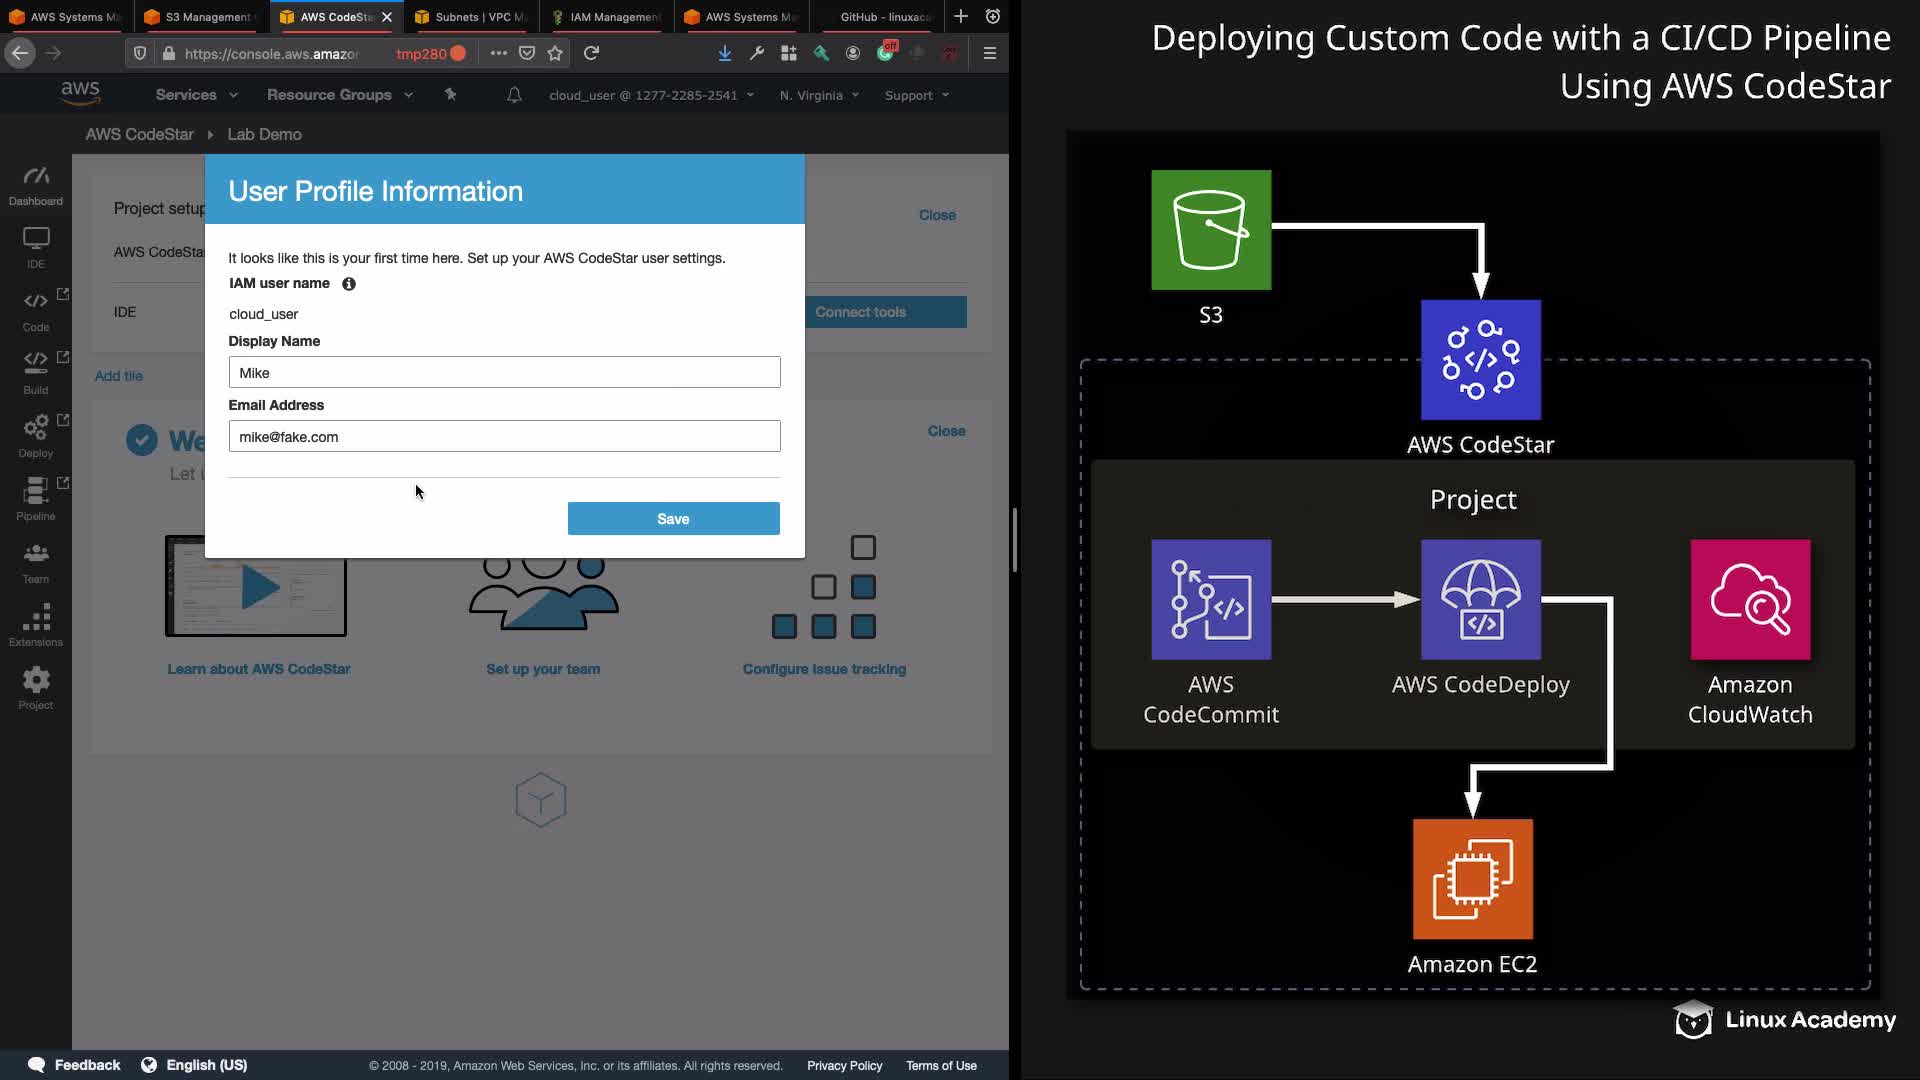Image resolution: width=1920 pixels, height=1080 pixels.
Task: Click the notifications bell icon
Action: point(514,95)
